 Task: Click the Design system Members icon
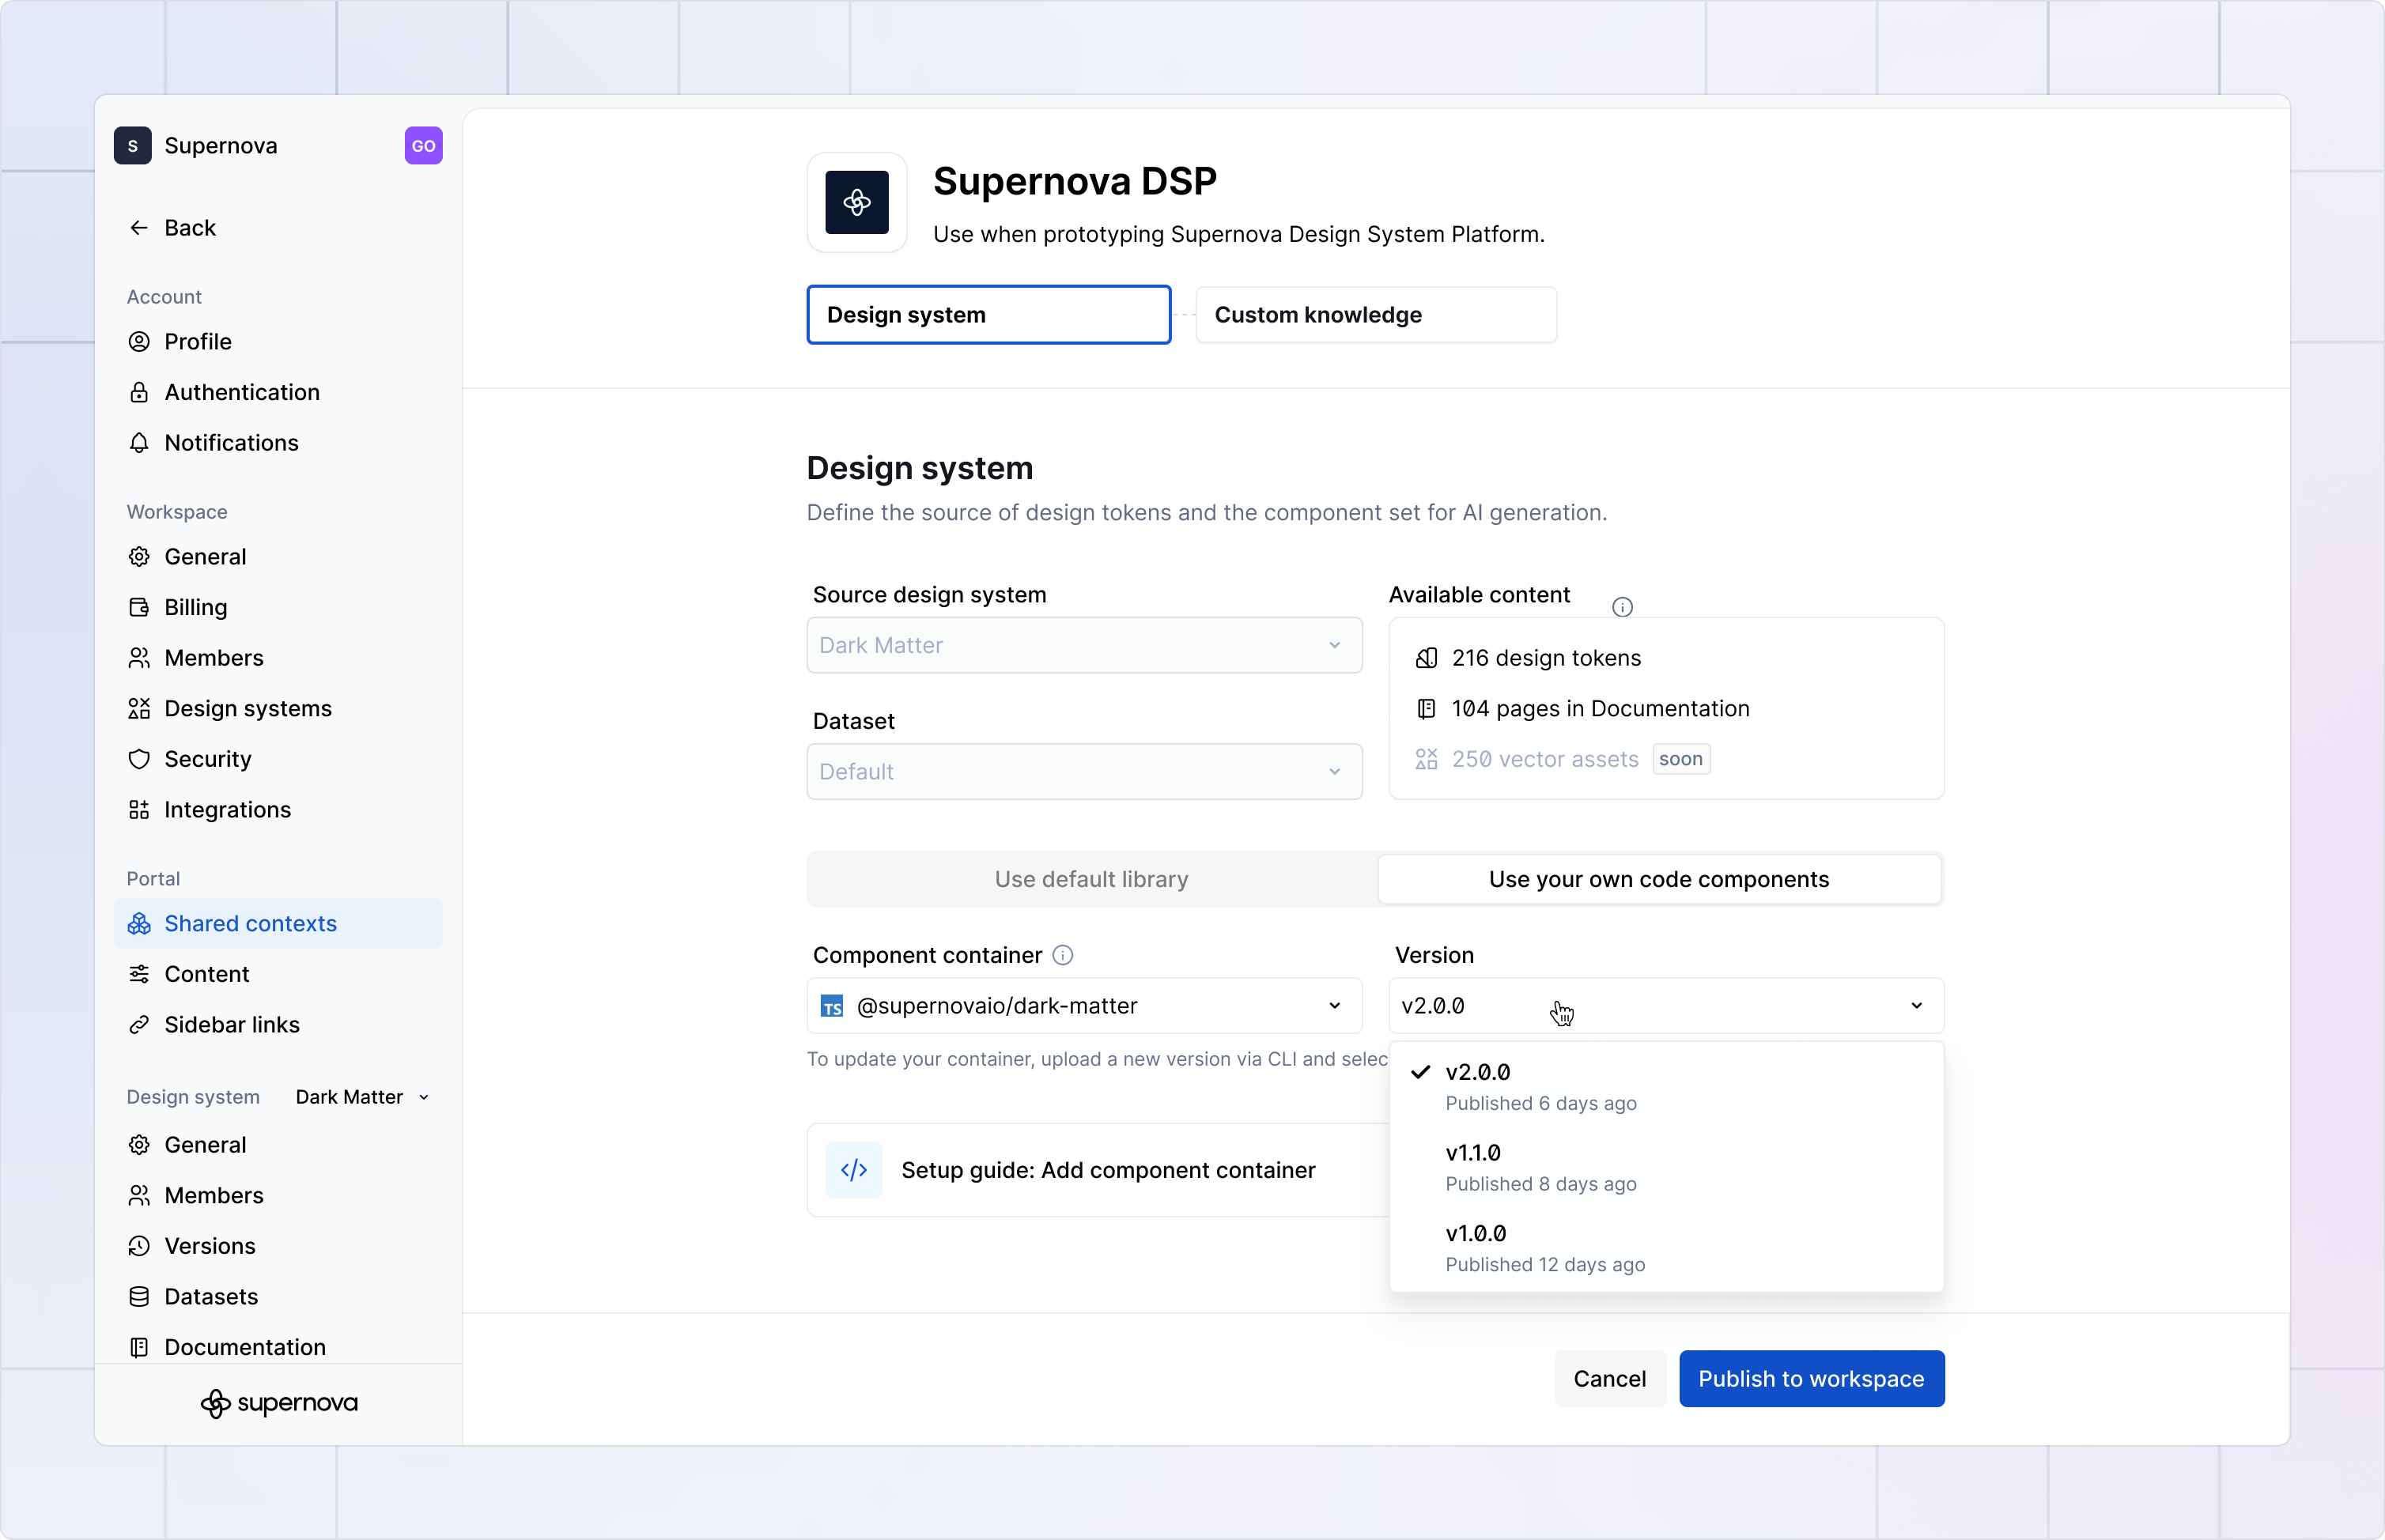pyautogui.click(x=139, y=1196)
